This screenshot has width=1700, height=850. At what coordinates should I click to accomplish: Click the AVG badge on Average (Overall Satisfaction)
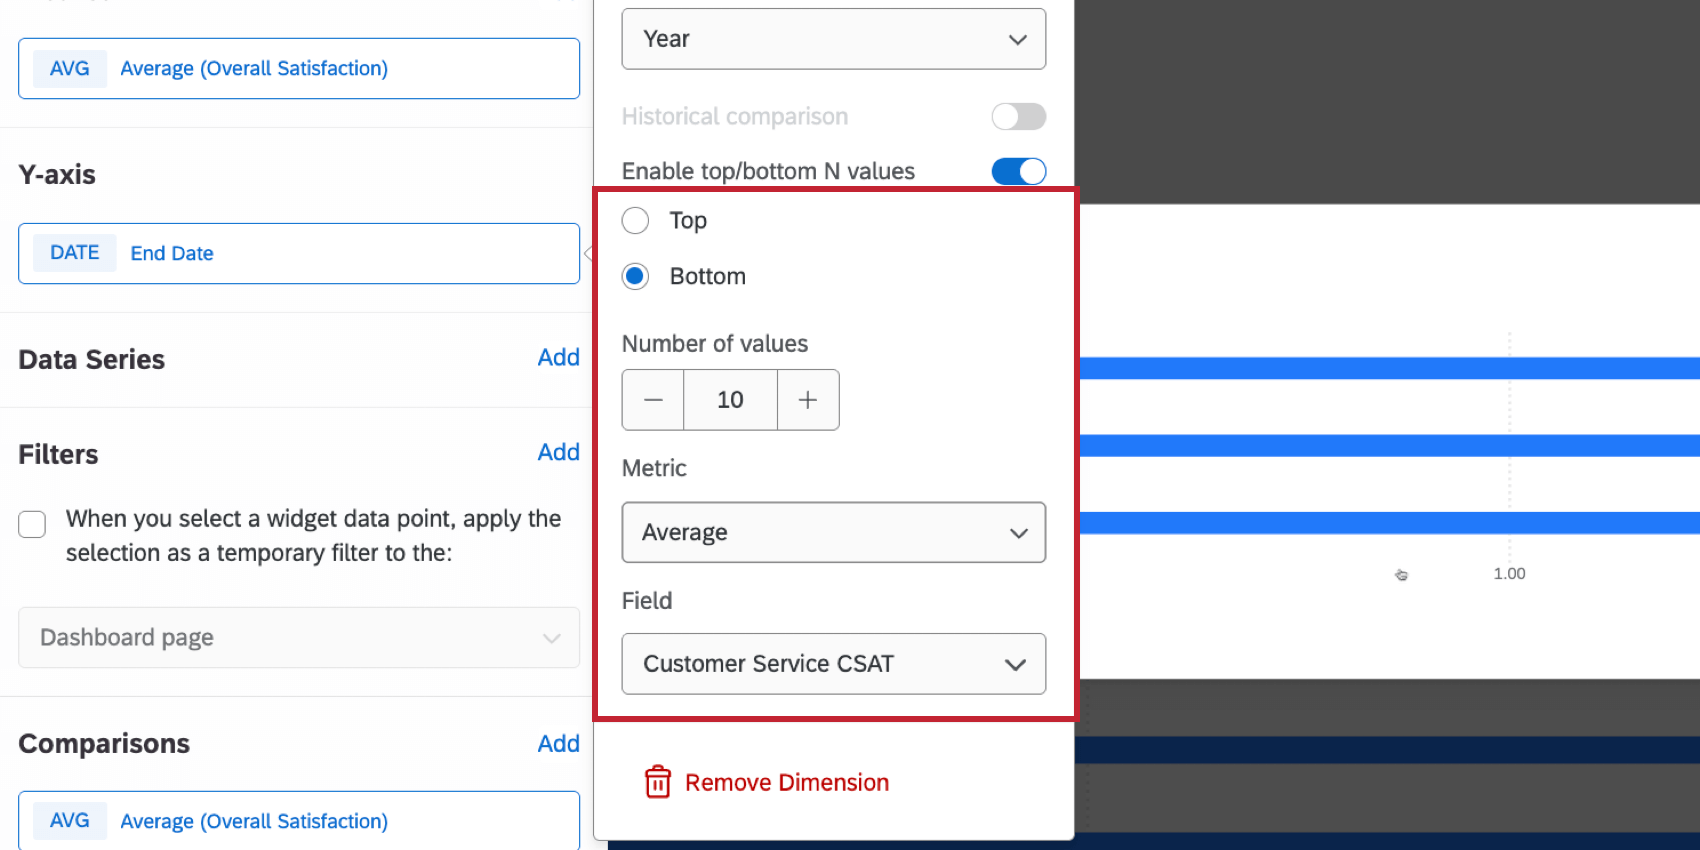(x=68, y=68)
